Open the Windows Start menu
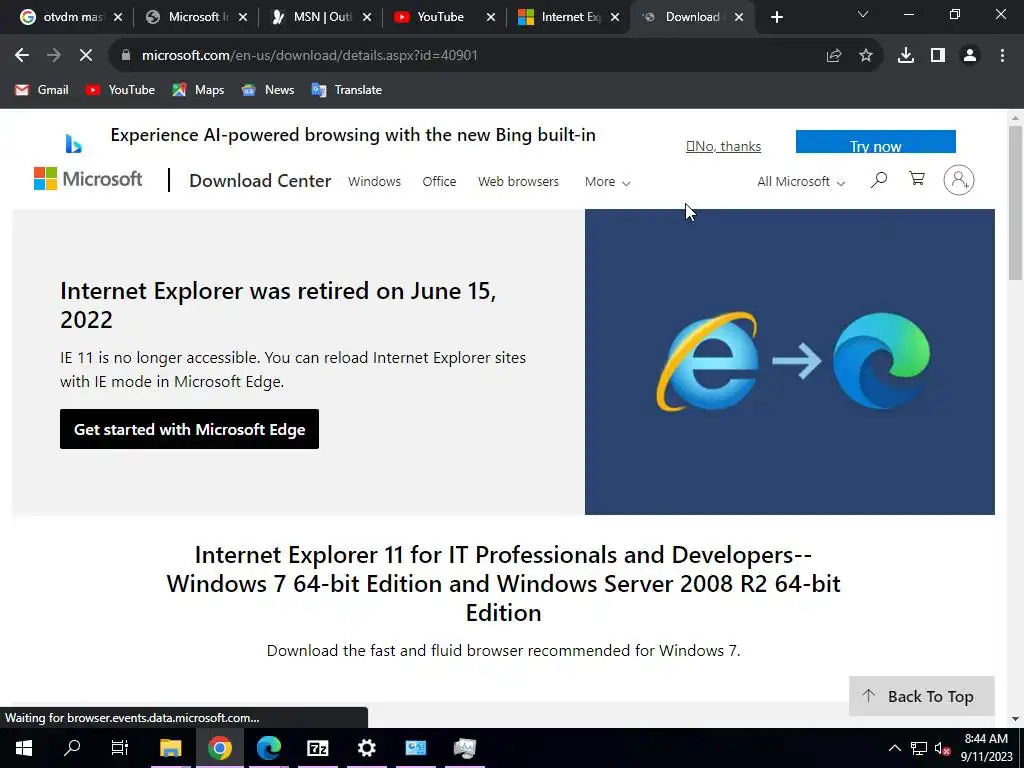1024x768 pixels. [24, 748]
